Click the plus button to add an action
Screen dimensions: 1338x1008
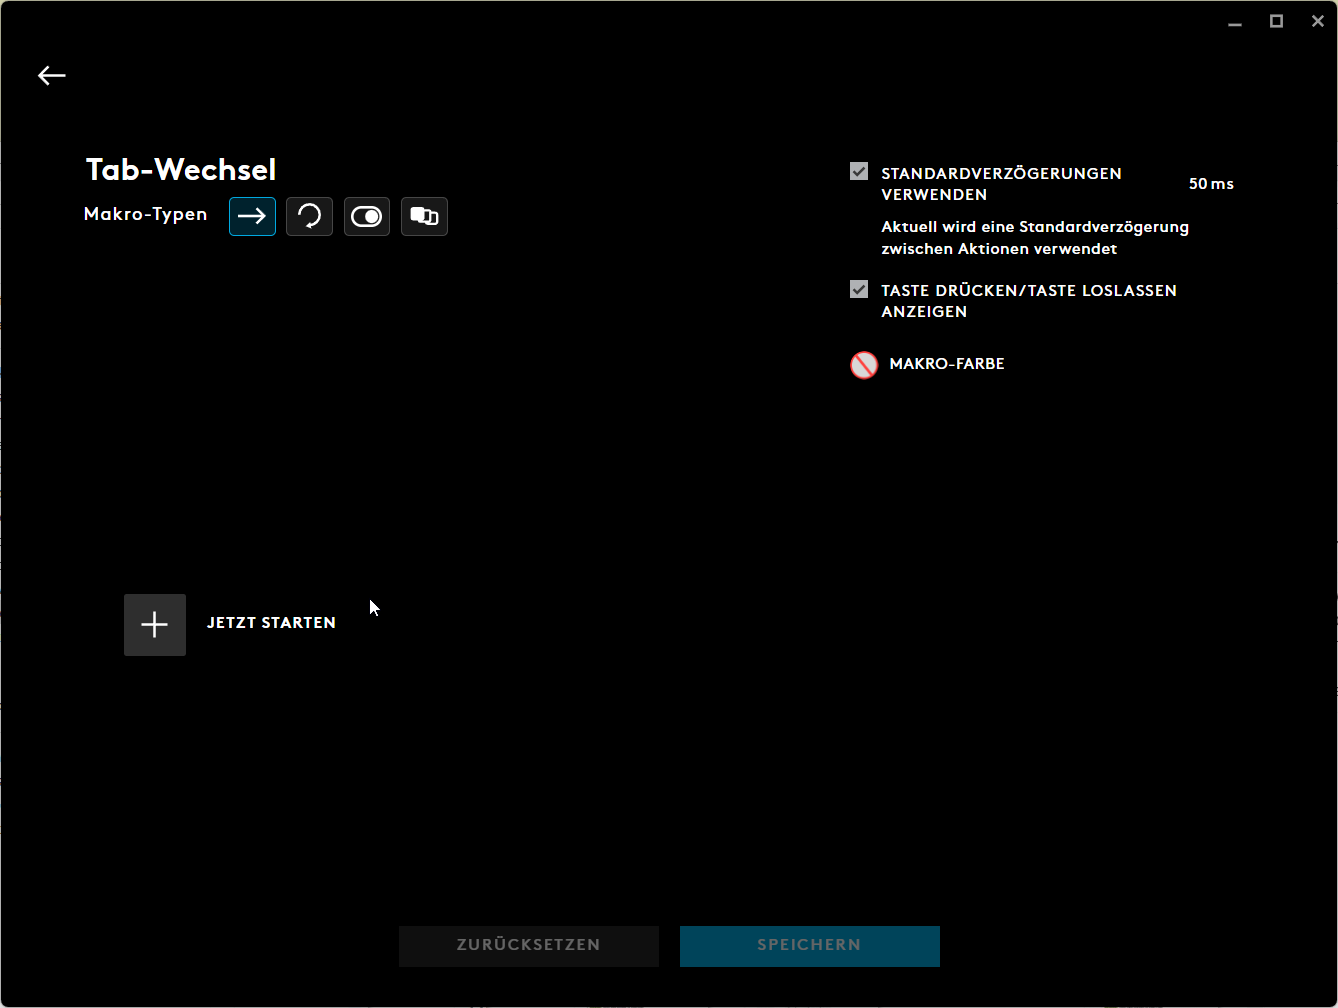point(155,625)
